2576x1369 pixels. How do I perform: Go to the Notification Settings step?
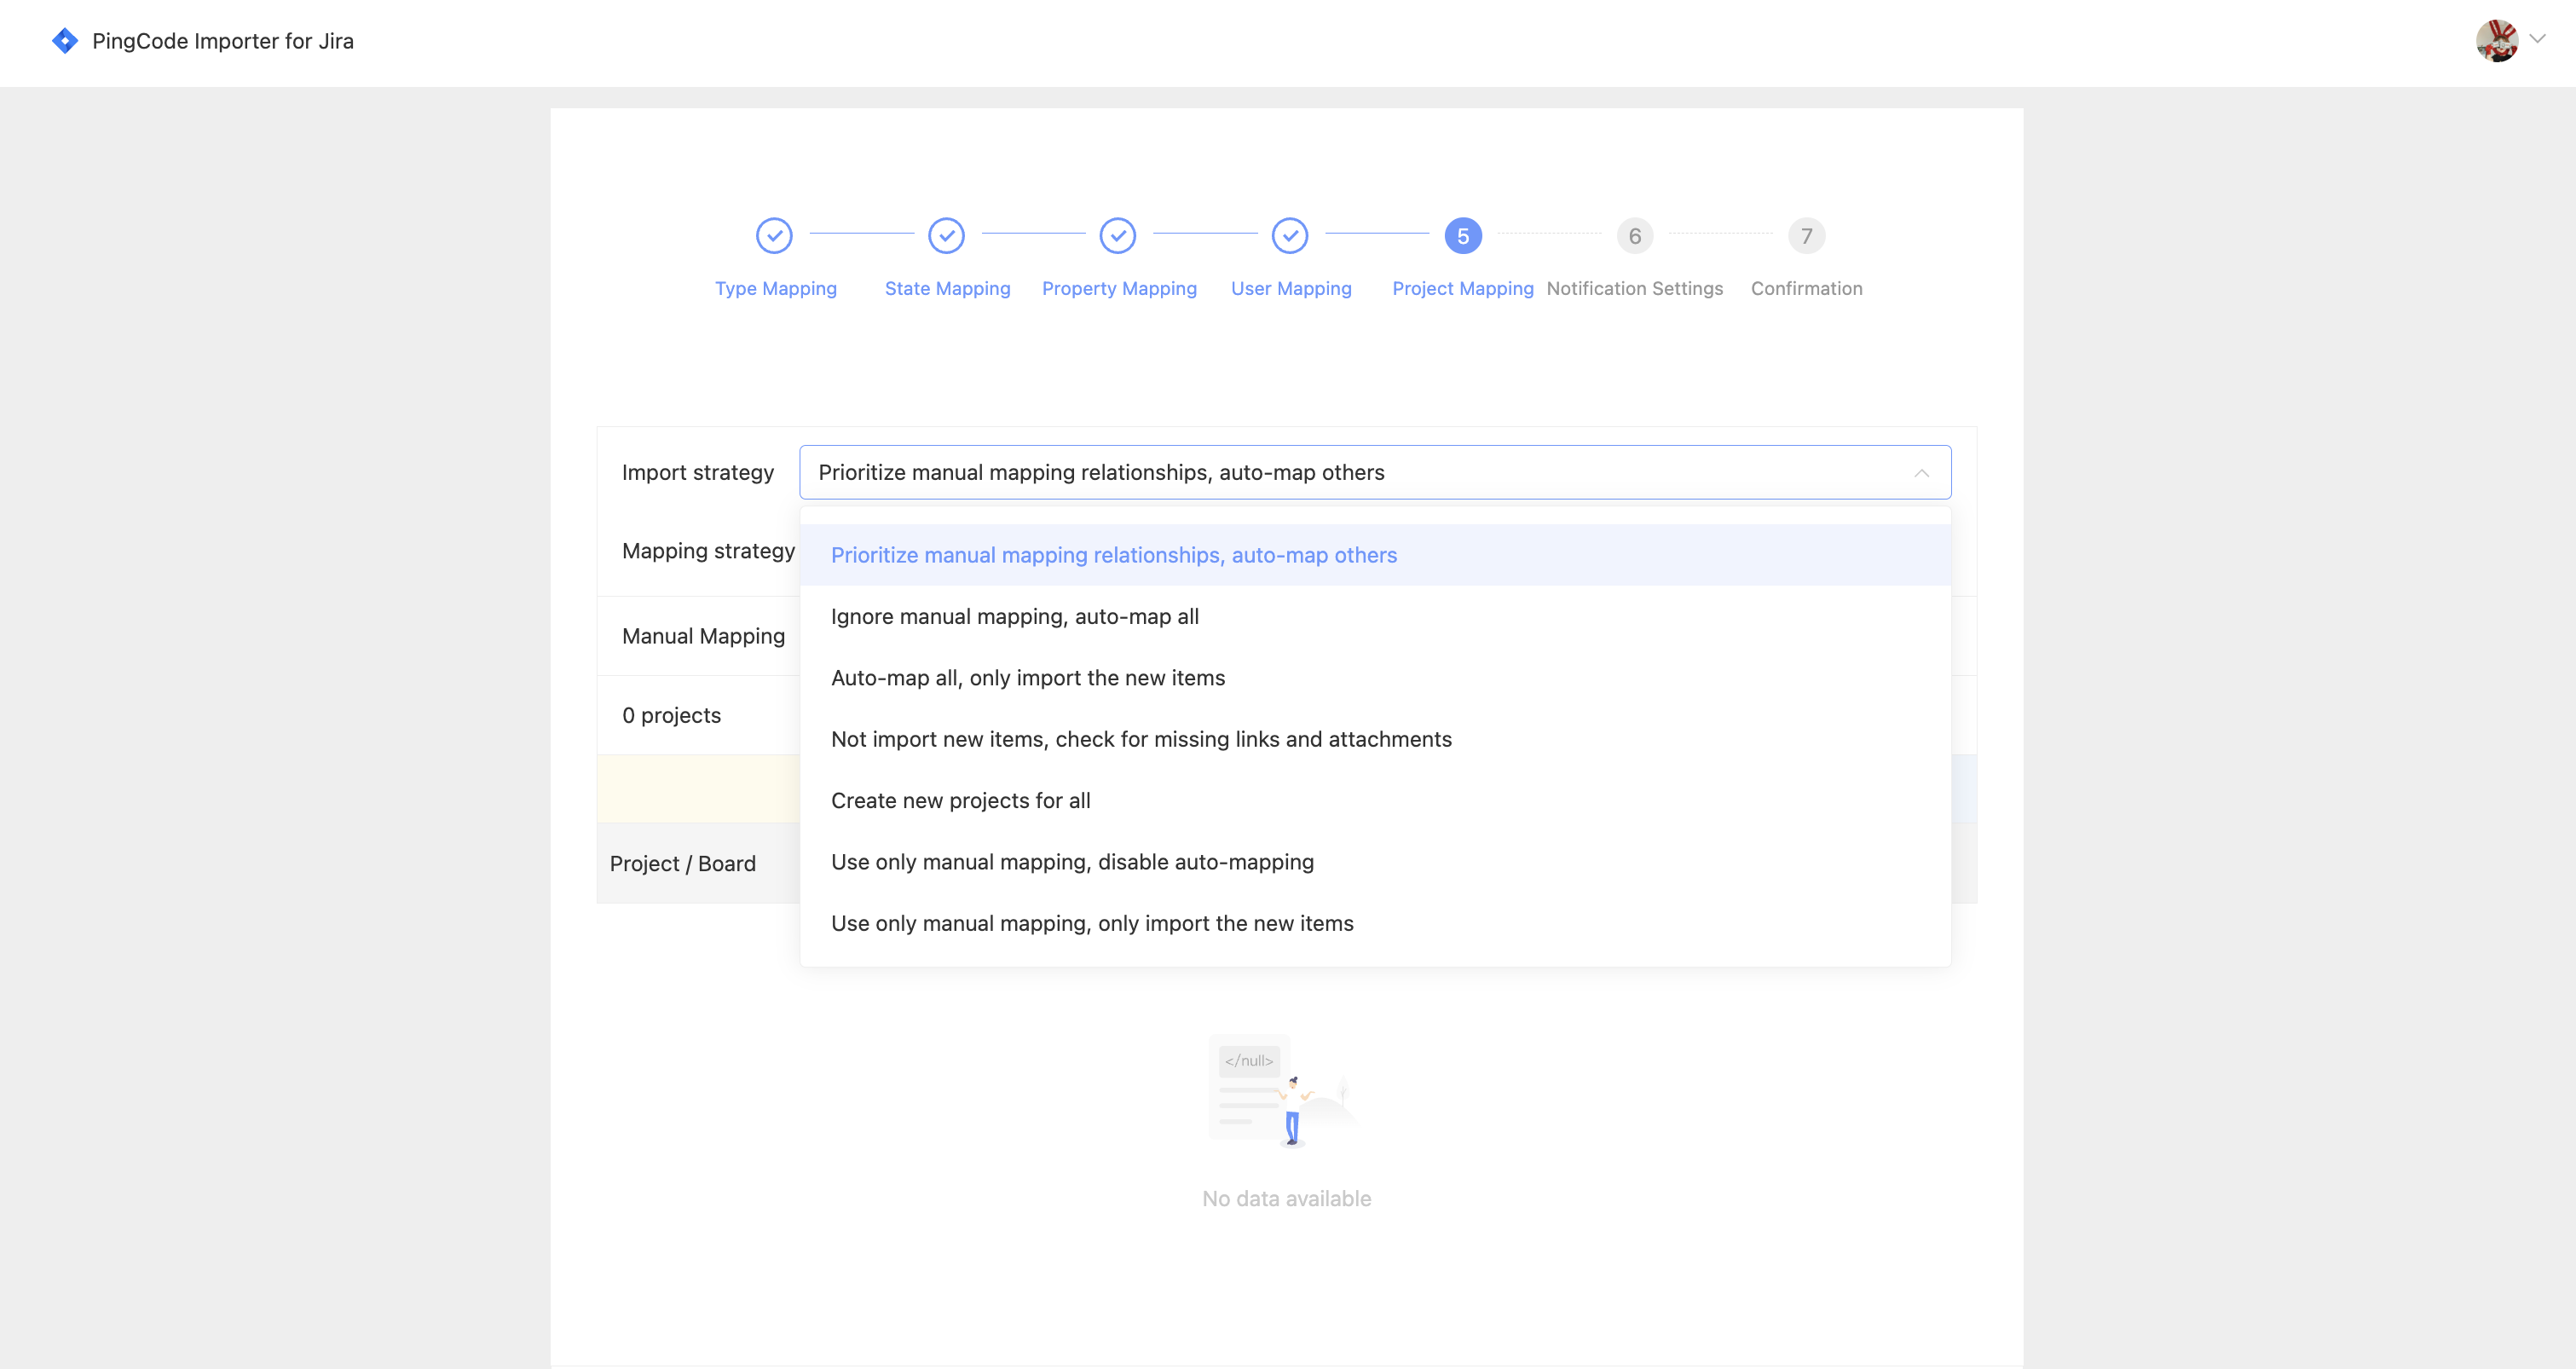tap(1634, 288)
